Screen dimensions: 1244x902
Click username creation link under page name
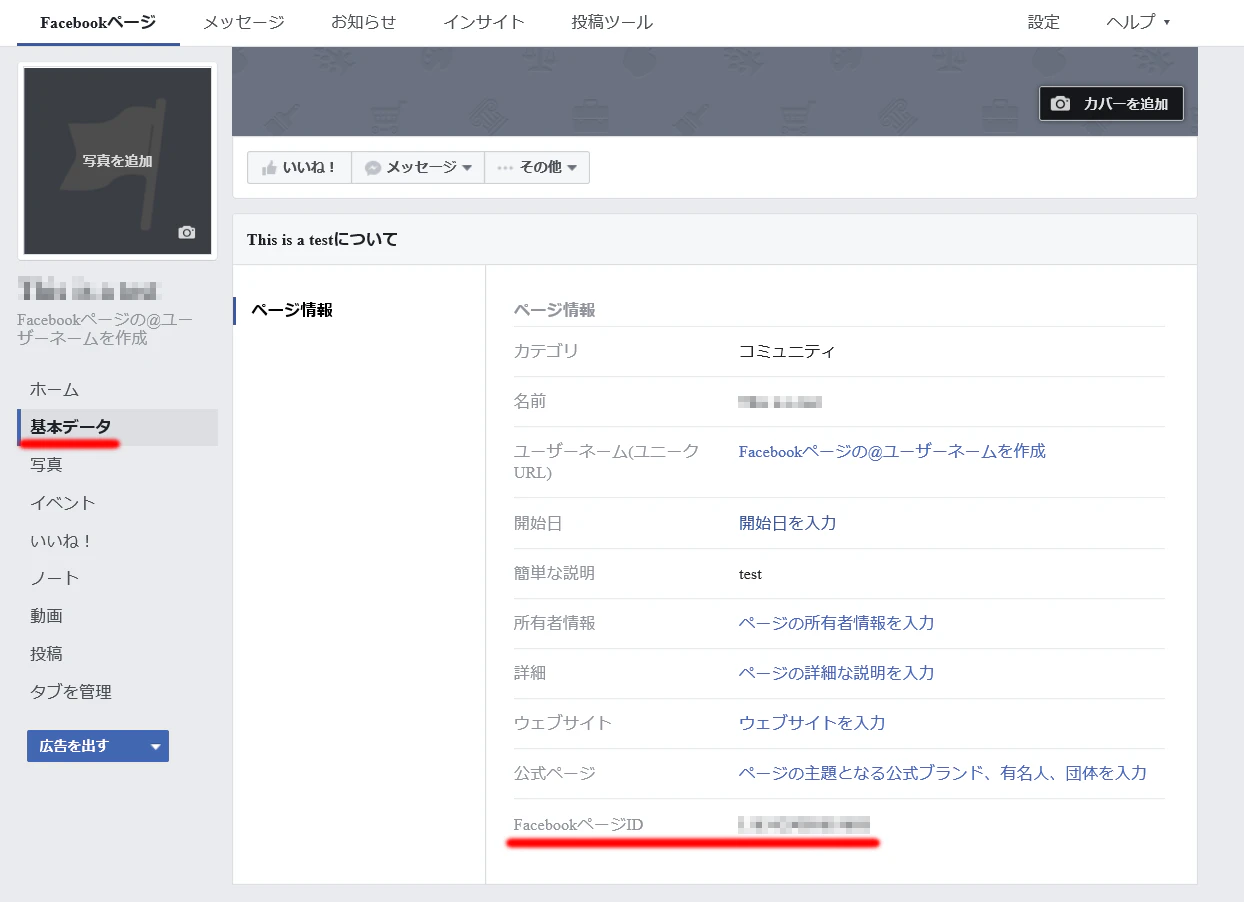point(105,329)
